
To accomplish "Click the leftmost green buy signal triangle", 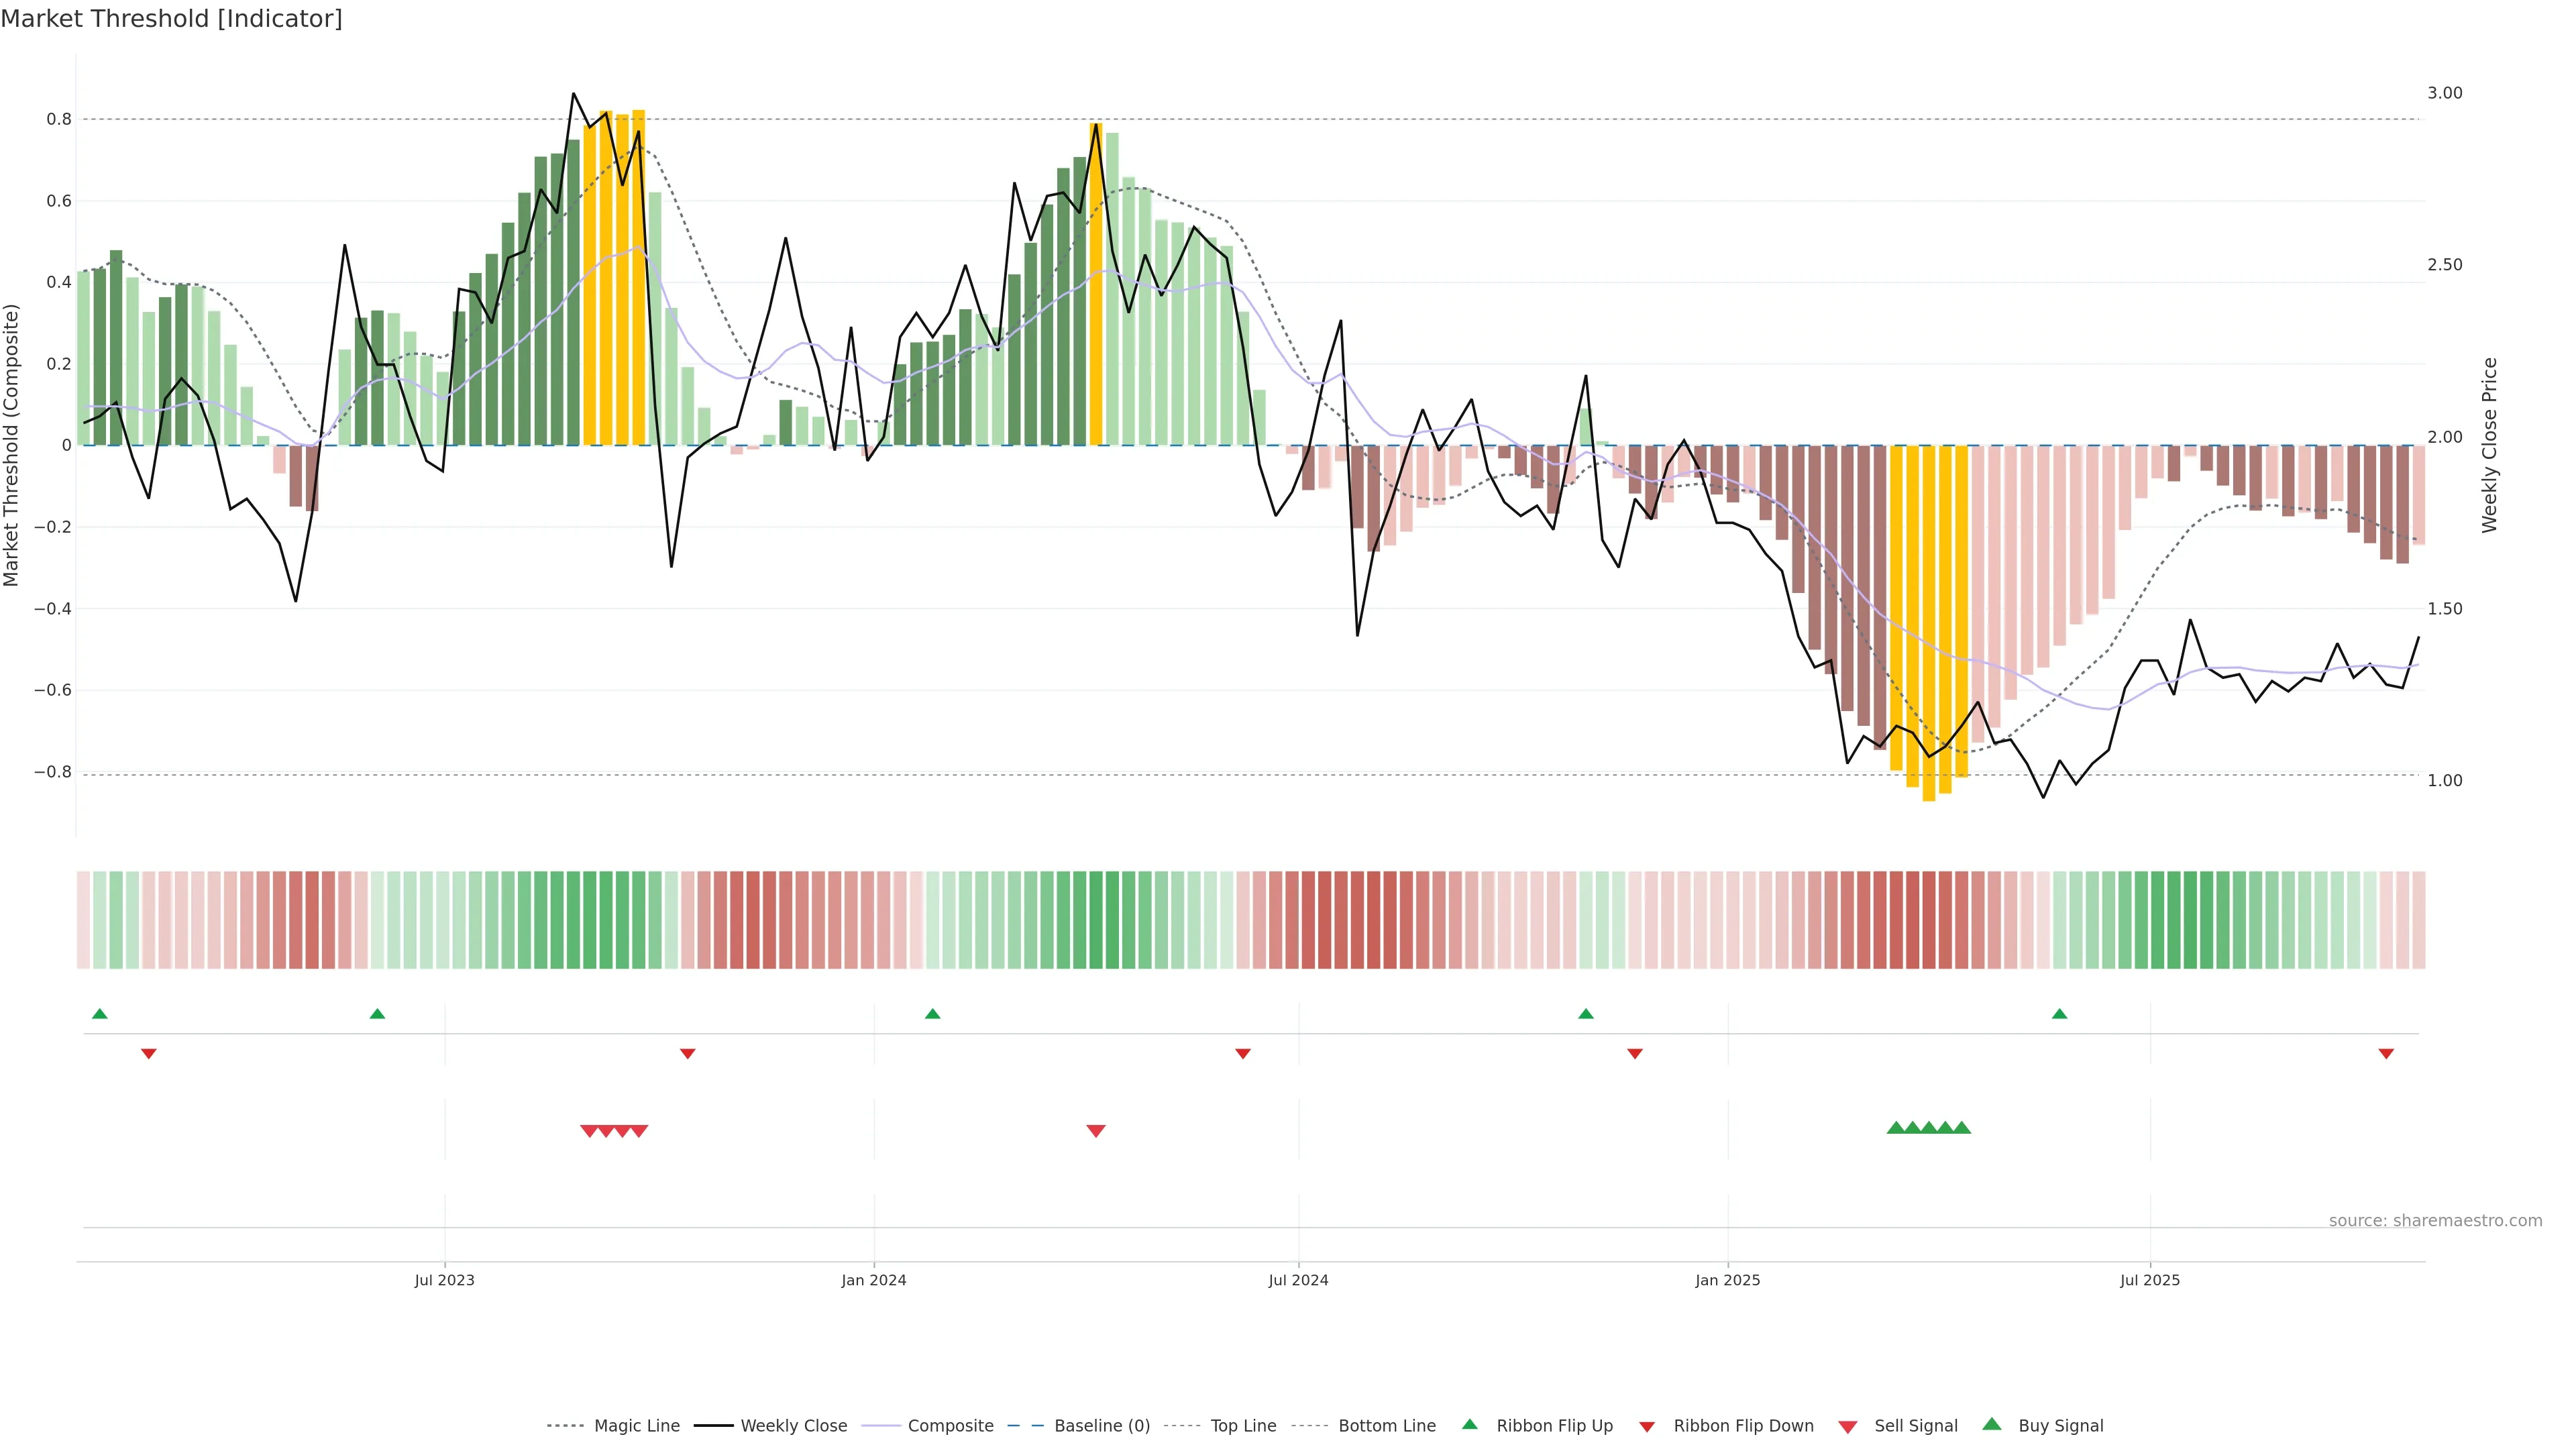I will [1895, 1128].
